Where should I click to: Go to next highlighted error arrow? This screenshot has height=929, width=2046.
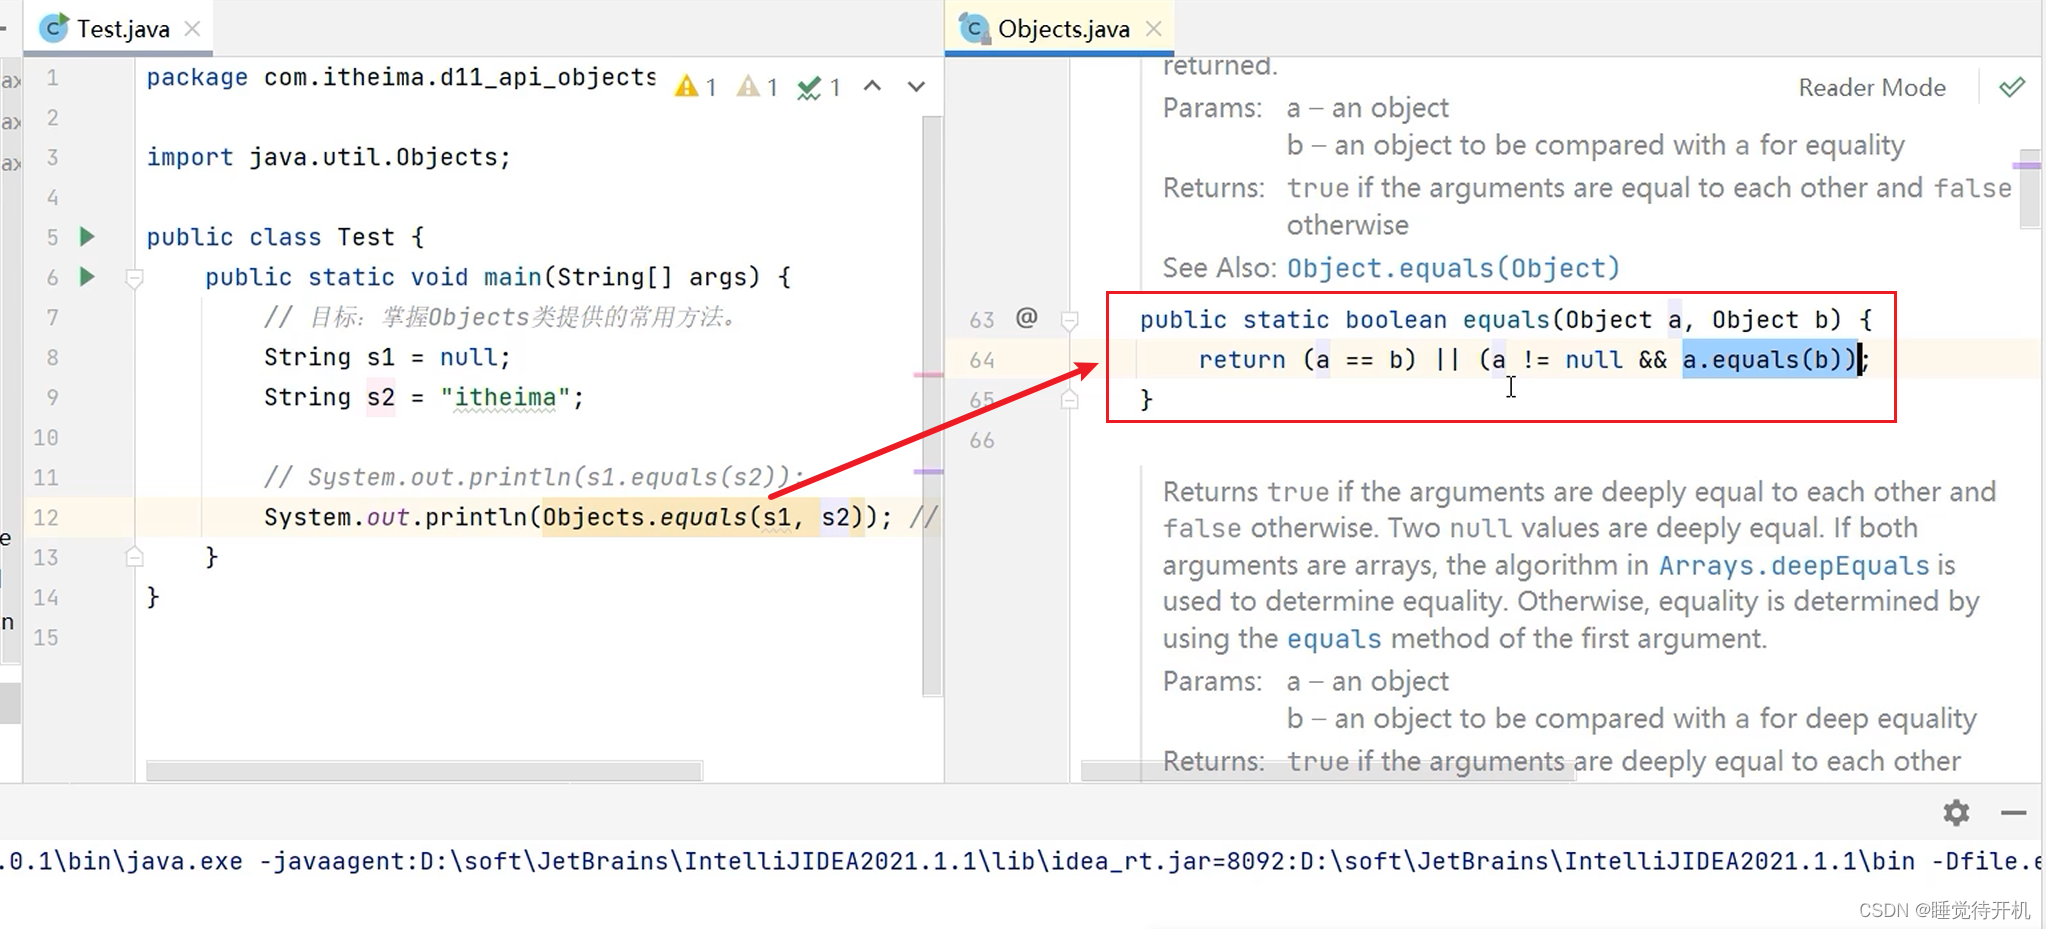[x=916, y=86]
